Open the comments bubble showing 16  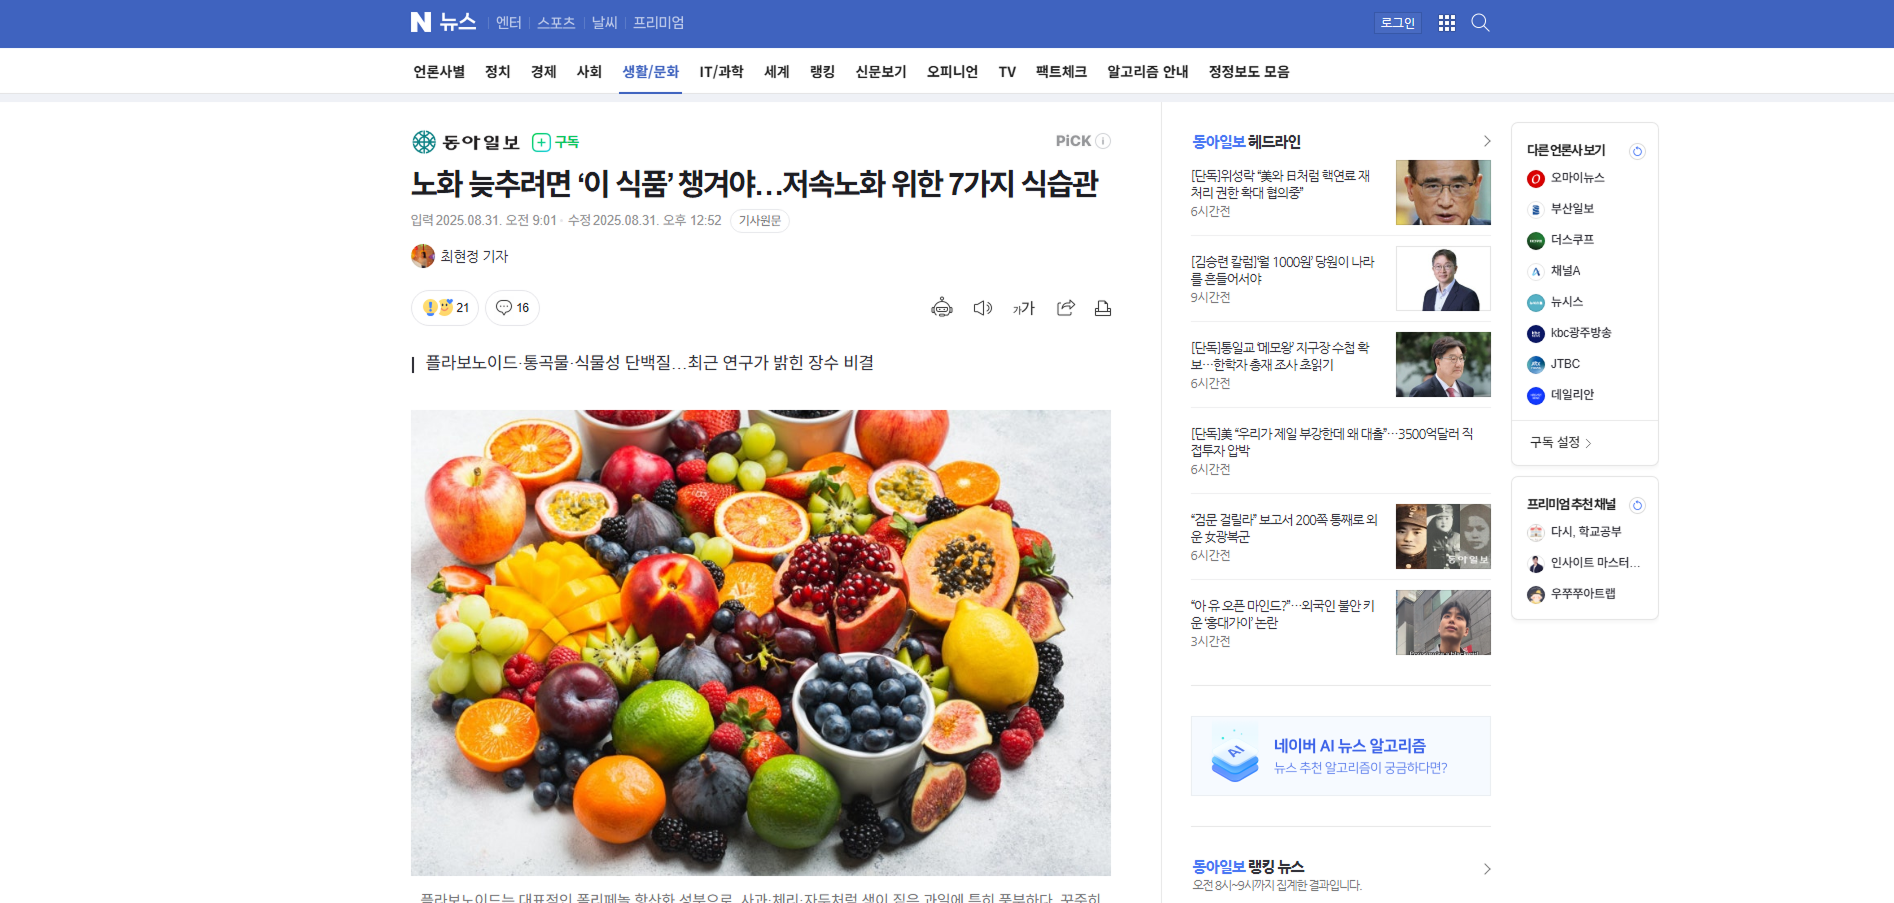[x=512, y=308]
